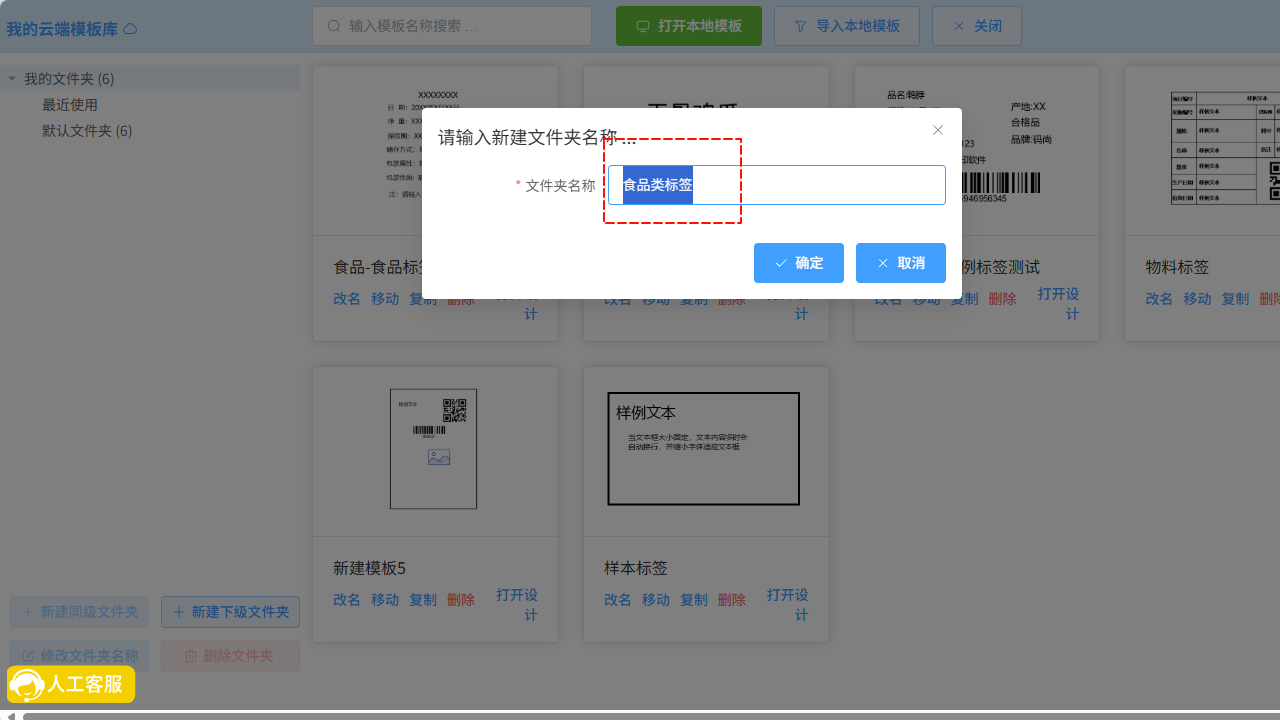
Task: Click the plus icon in 新建同级文件夹
Action: [28, 612]
